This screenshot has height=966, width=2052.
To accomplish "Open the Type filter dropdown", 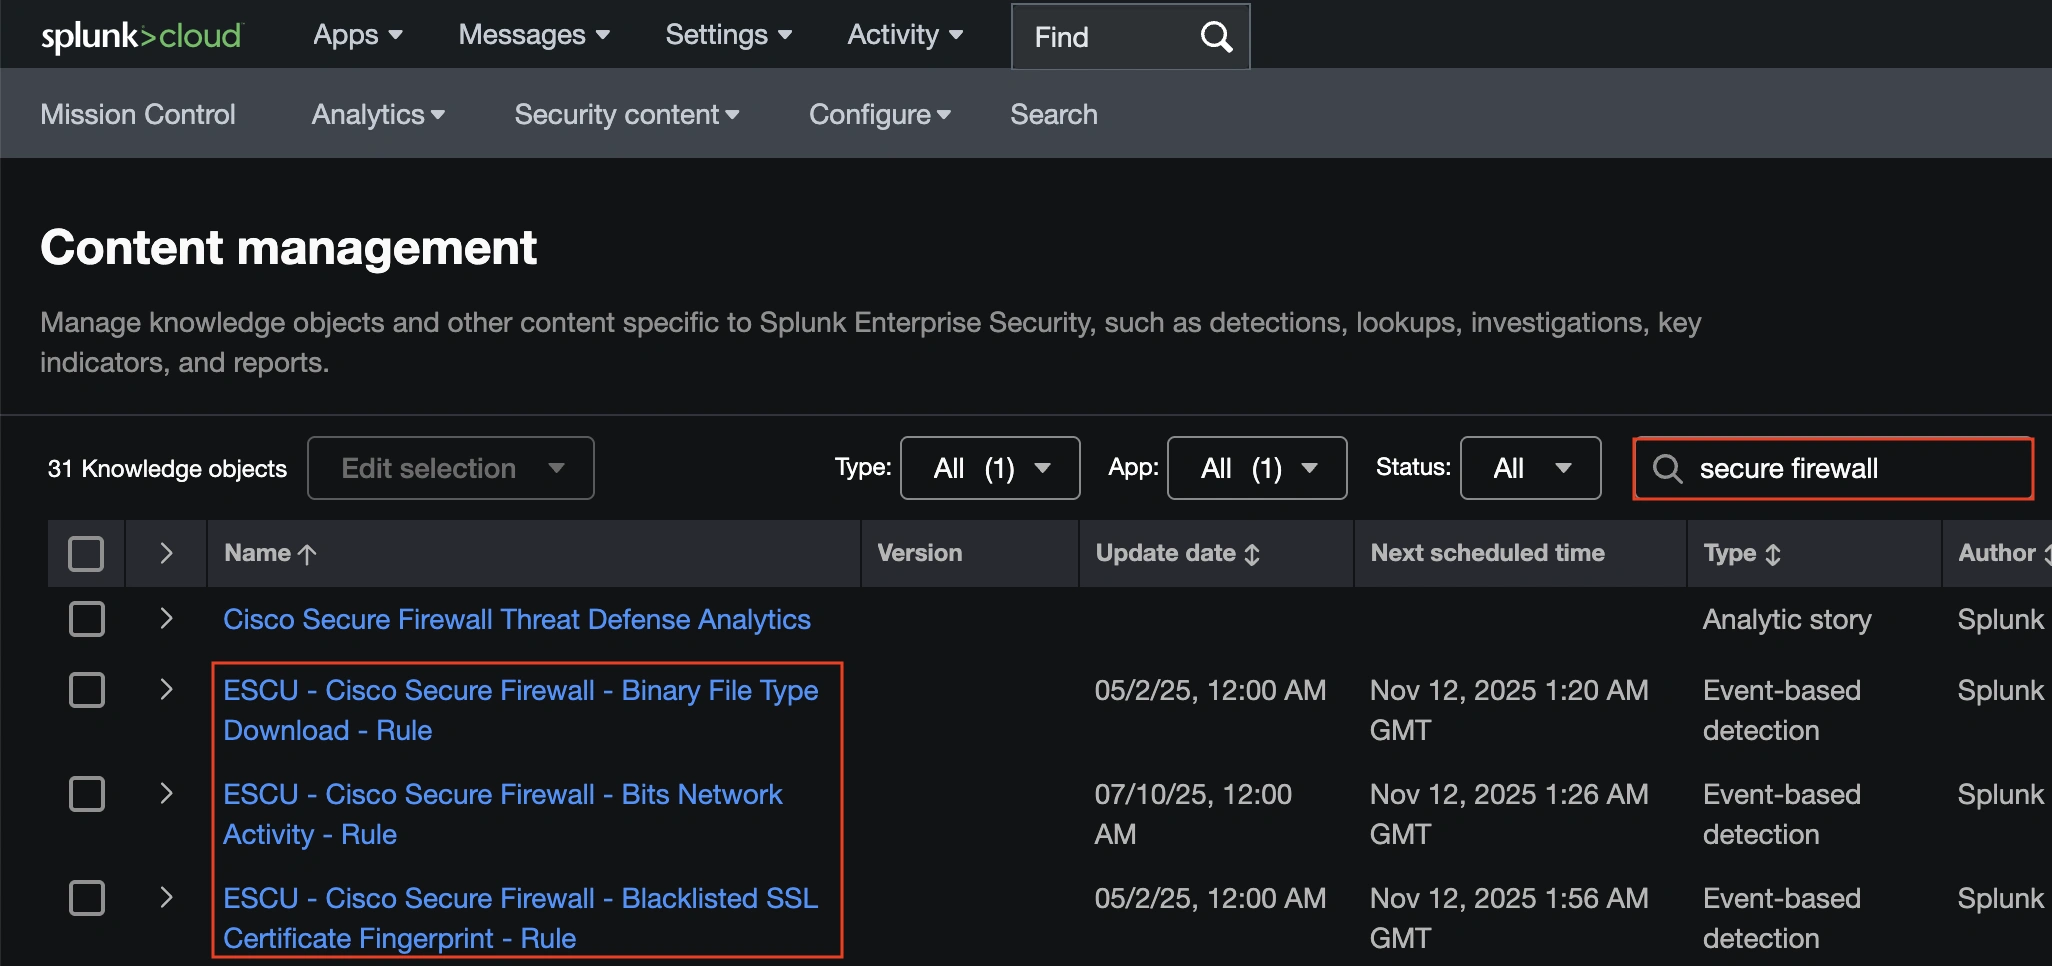I will coord(989,467).
